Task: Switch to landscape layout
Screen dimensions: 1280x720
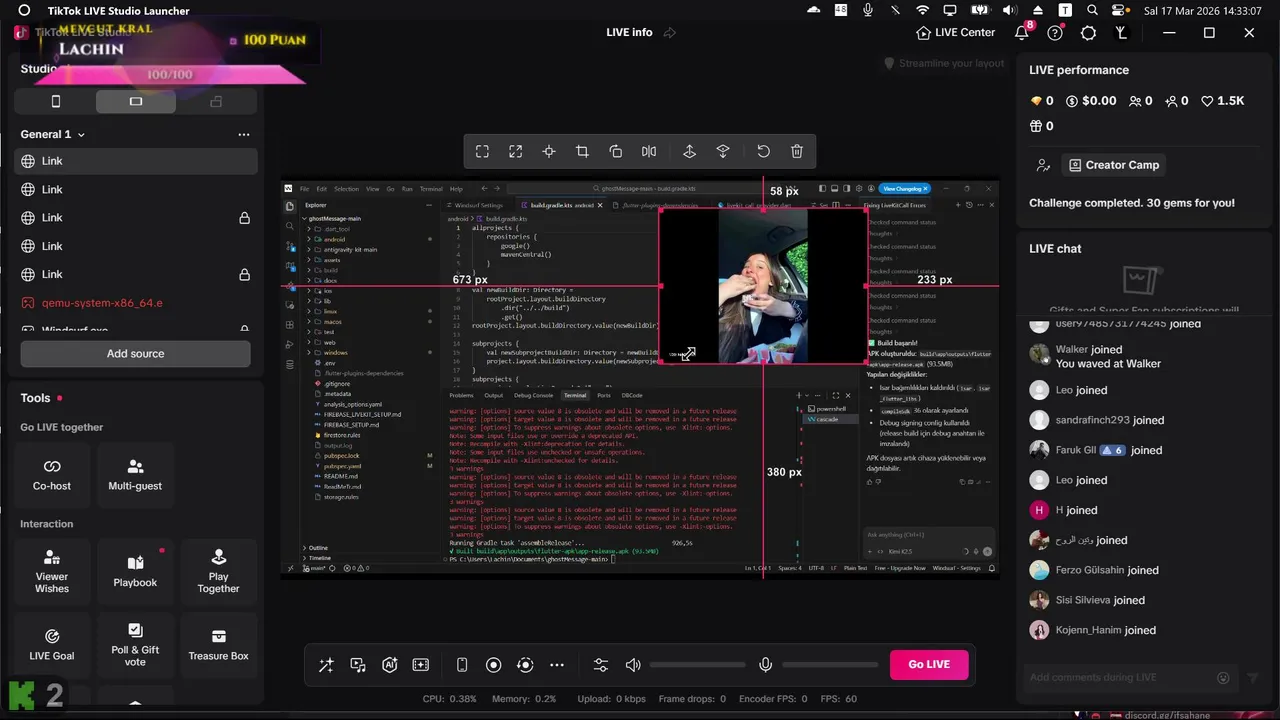Action: [136, 101]
